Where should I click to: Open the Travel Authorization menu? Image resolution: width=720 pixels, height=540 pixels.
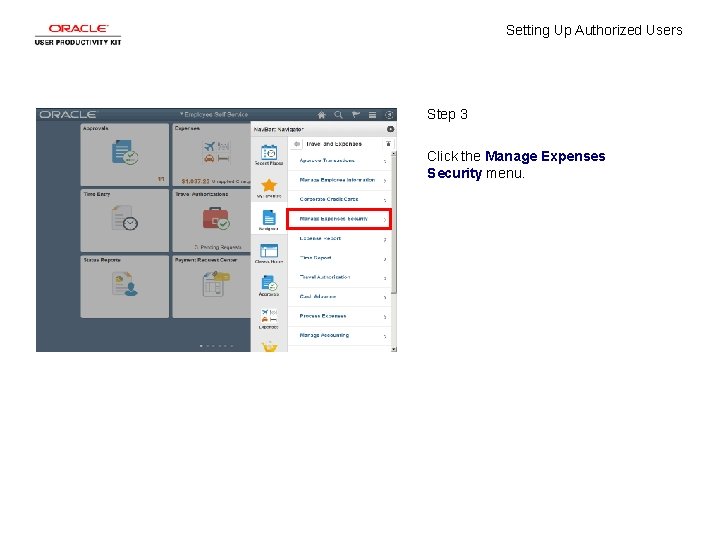(x=339, y=277)
